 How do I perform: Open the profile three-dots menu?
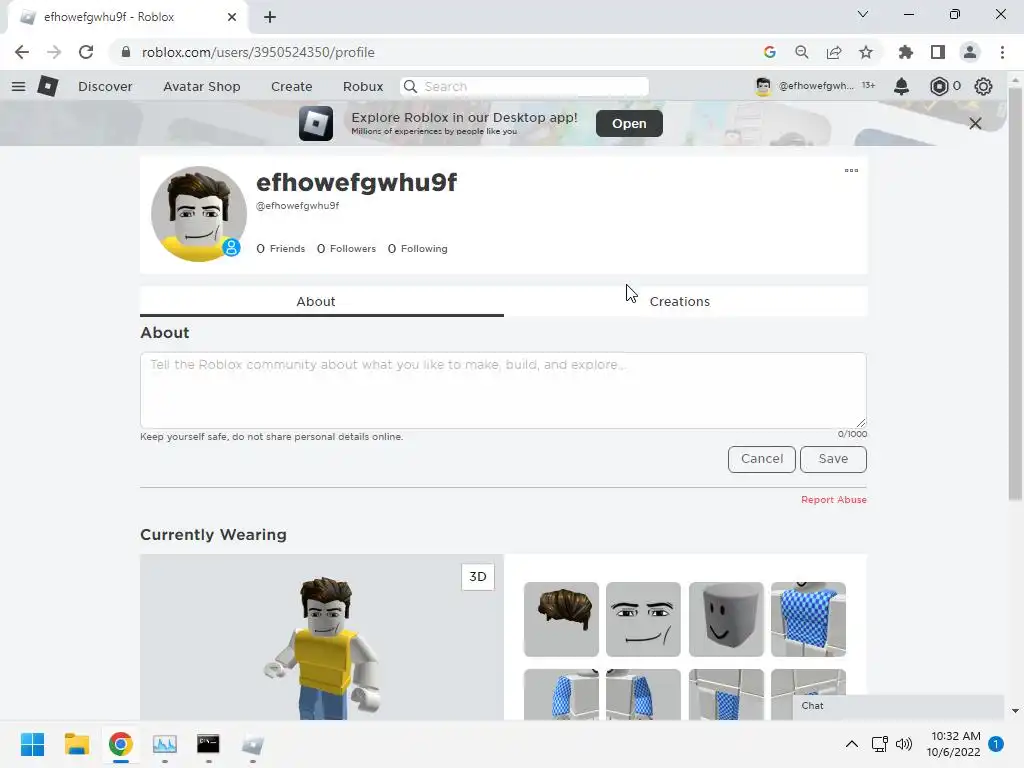851,170
